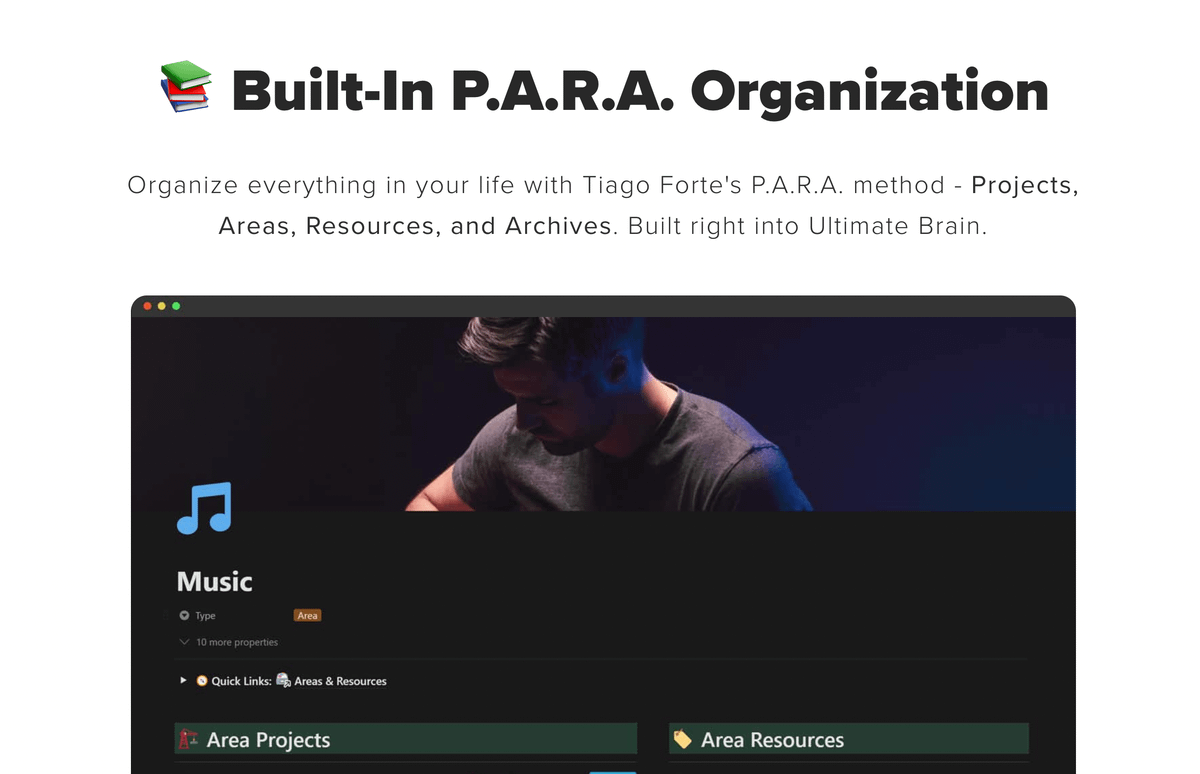
Task: Open the Areas & Resources link
Action: click(340, 681)
